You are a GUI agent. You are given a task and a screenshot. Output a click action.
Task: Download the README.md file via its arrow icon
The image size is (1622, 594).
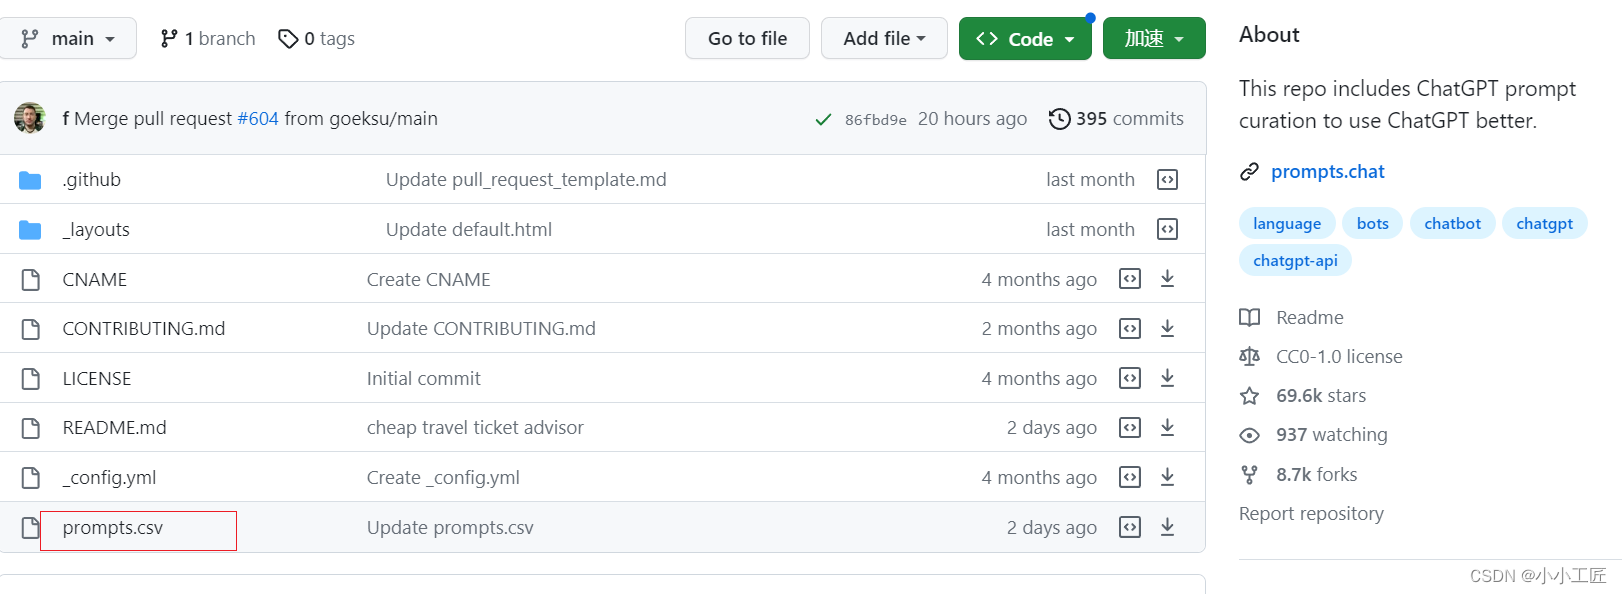pyautogui.click(x=1167, y=428)
